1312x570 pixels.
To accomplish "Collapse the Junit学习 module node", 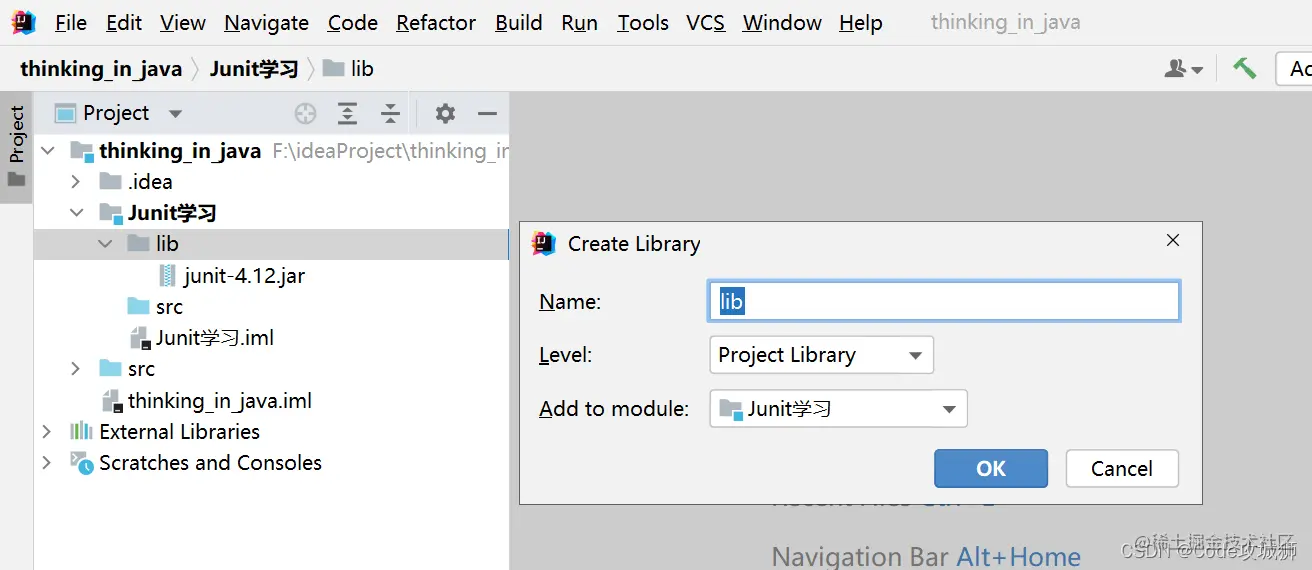I will pos(76,213).
